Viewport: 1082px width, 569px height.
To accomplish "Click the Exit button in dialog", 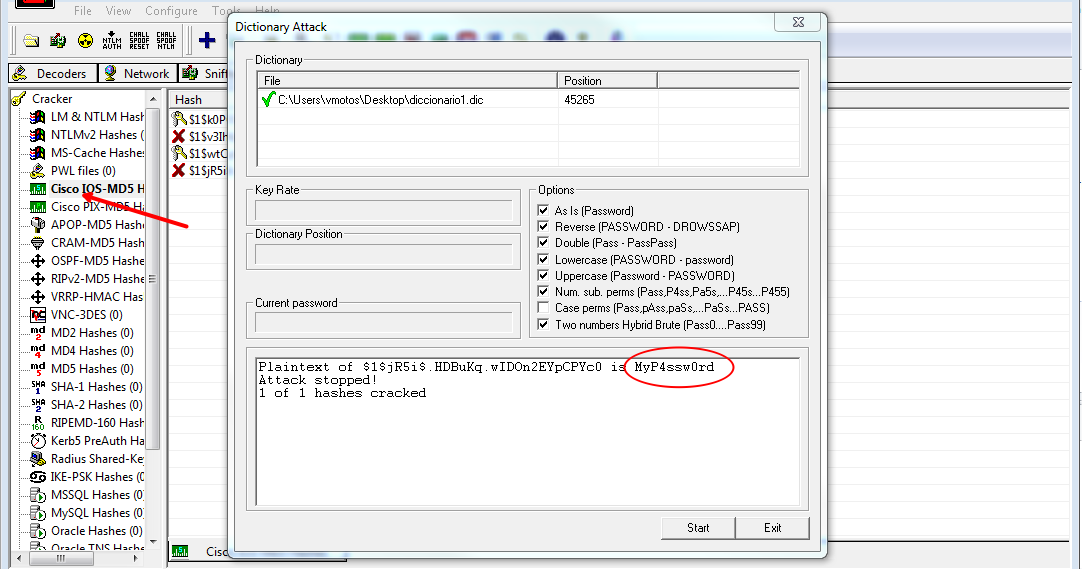I will click(772, 528).
